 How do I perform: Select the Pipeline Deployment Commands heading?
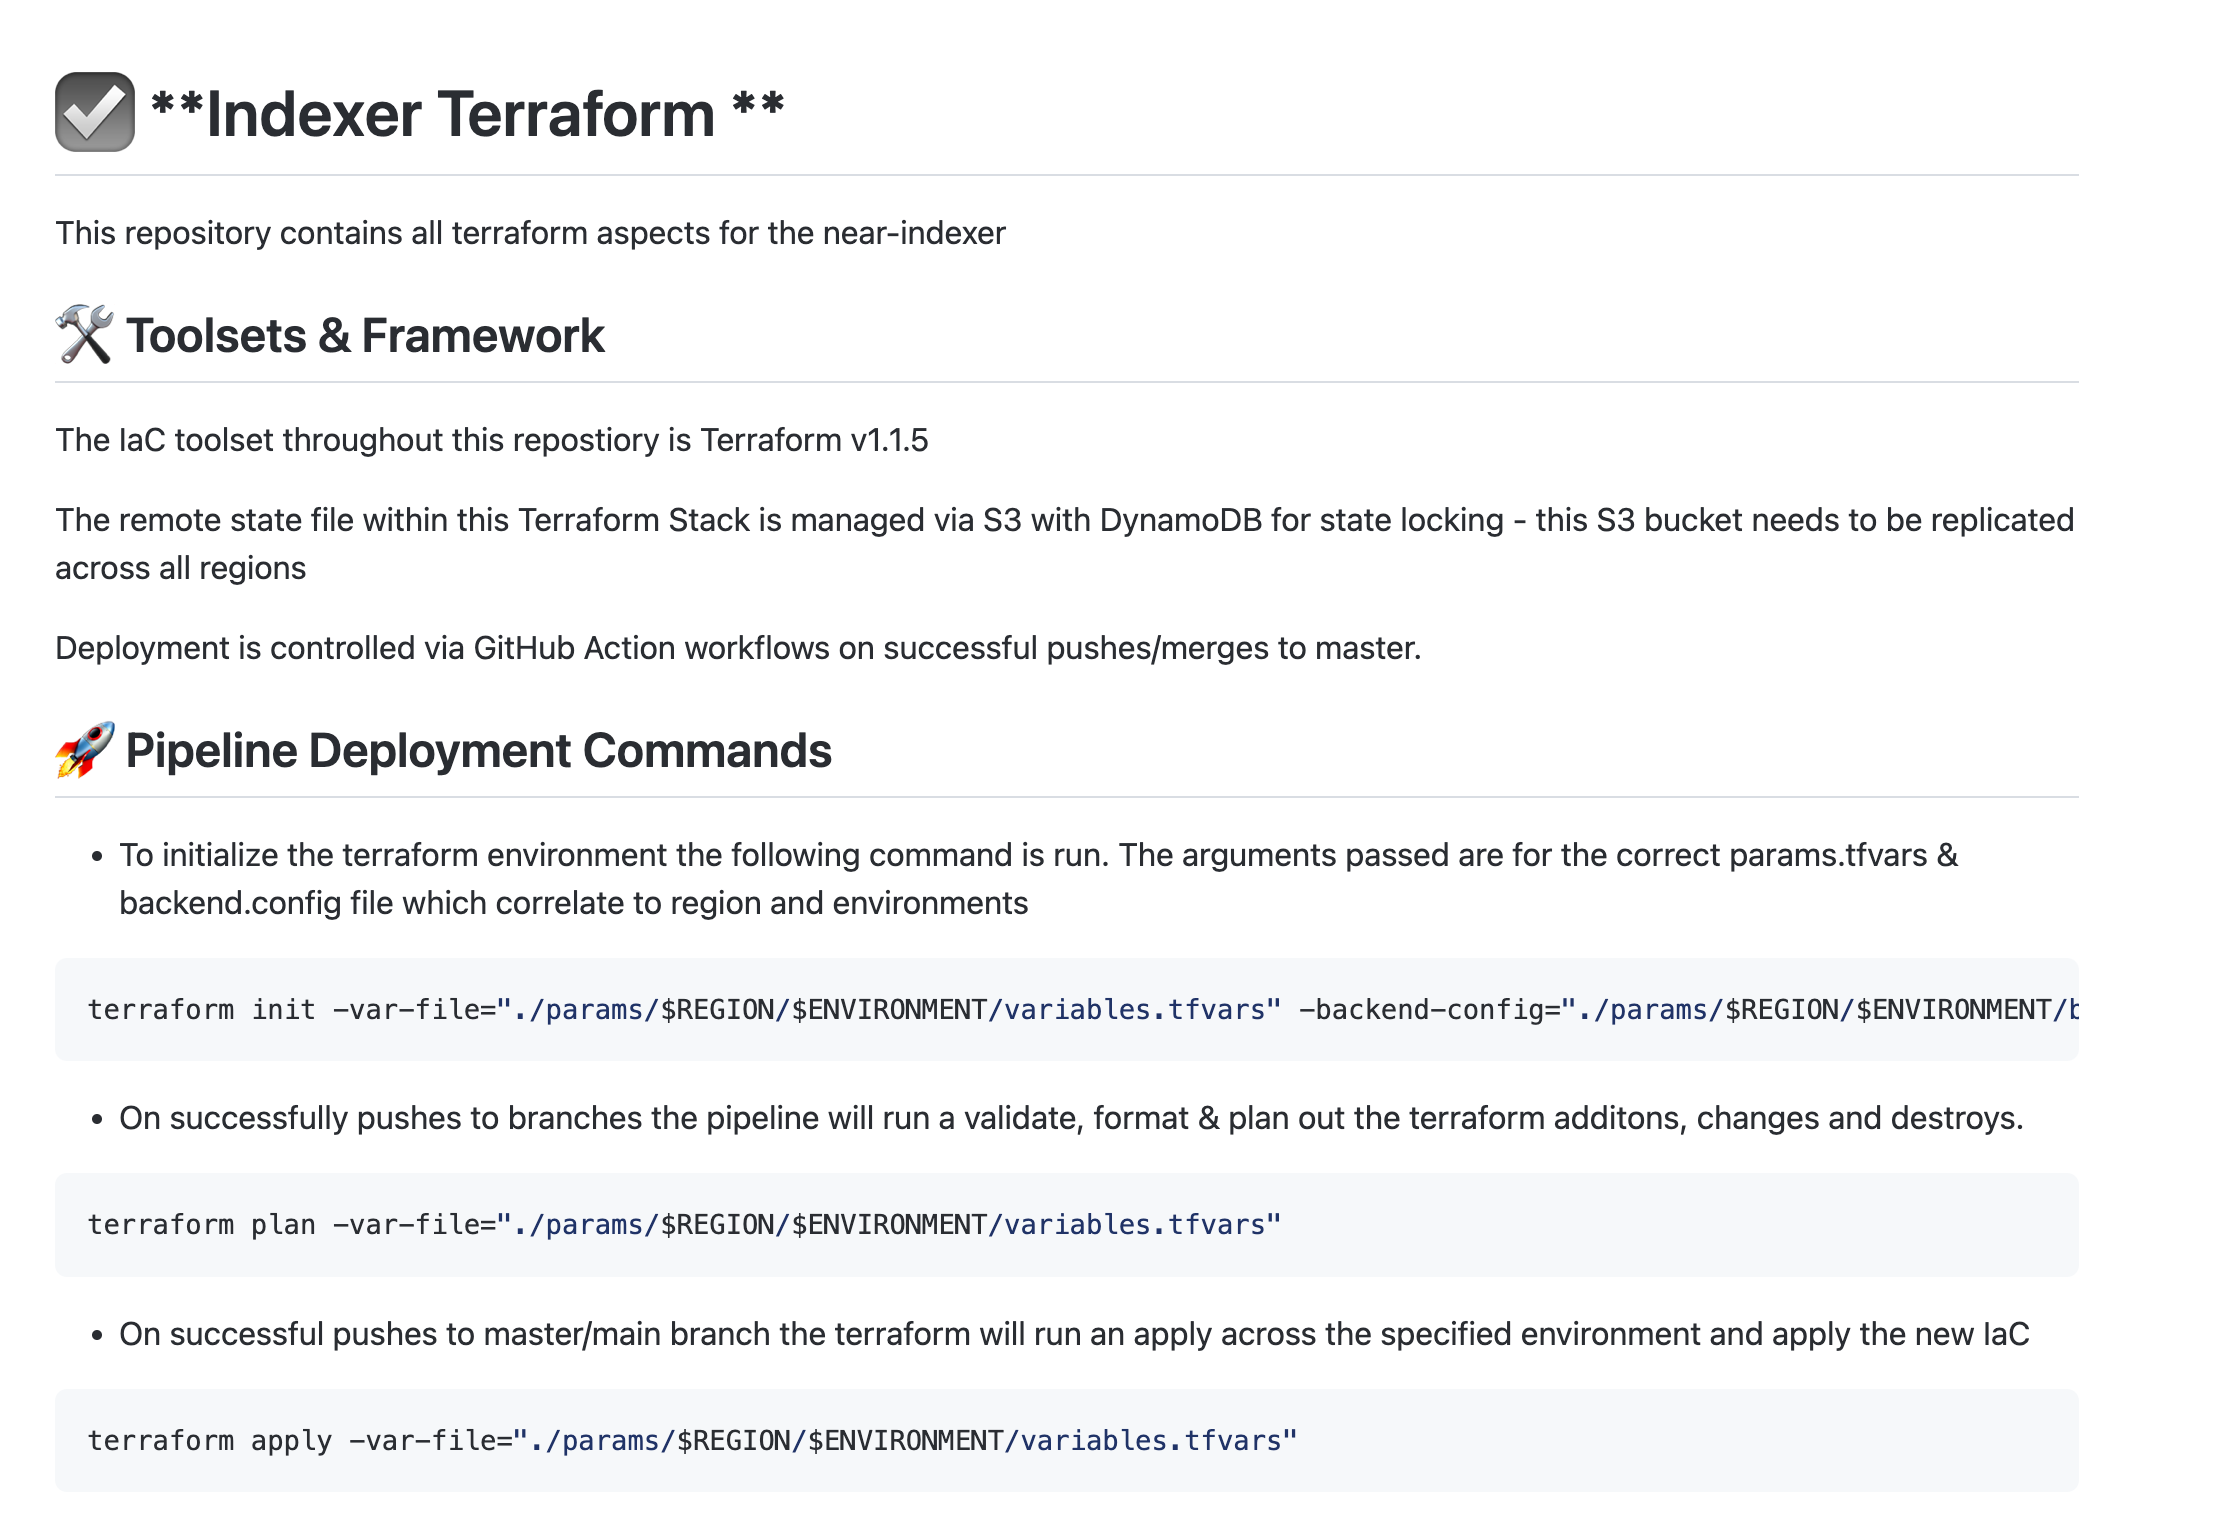click(478, 751)
